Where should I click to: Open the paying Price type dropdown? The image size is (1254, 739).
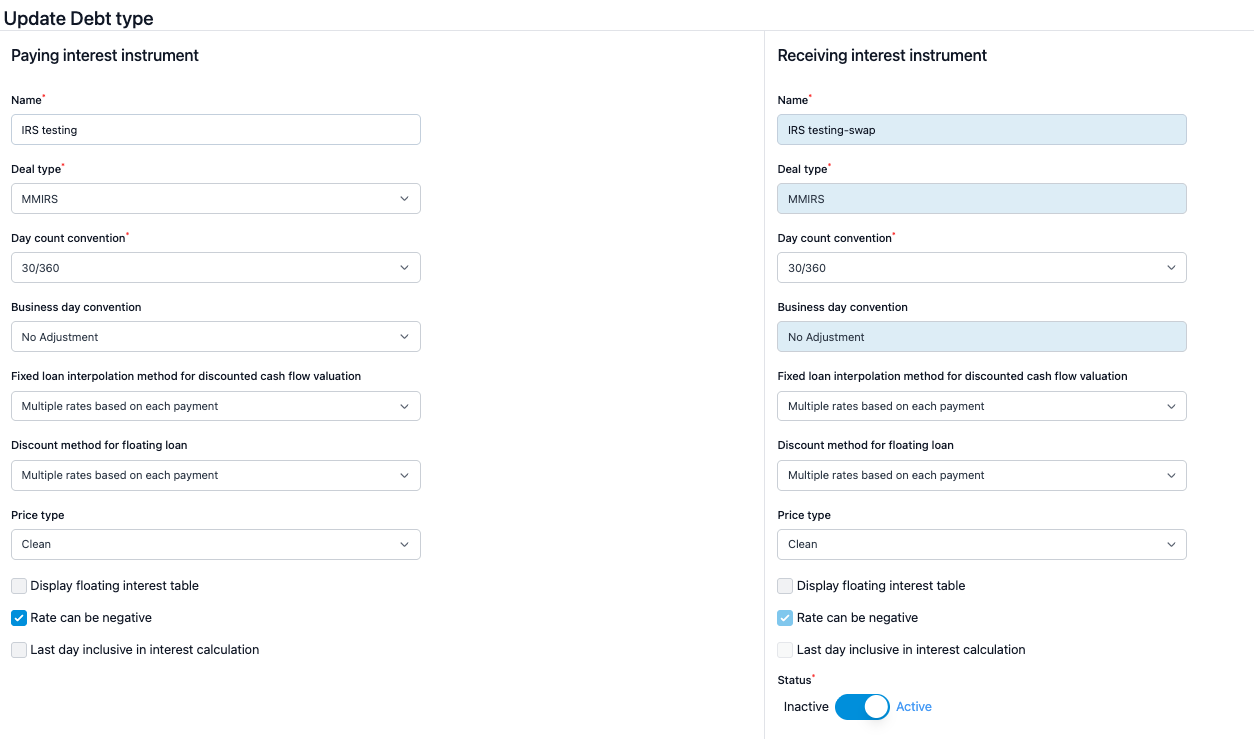[215, 544]
